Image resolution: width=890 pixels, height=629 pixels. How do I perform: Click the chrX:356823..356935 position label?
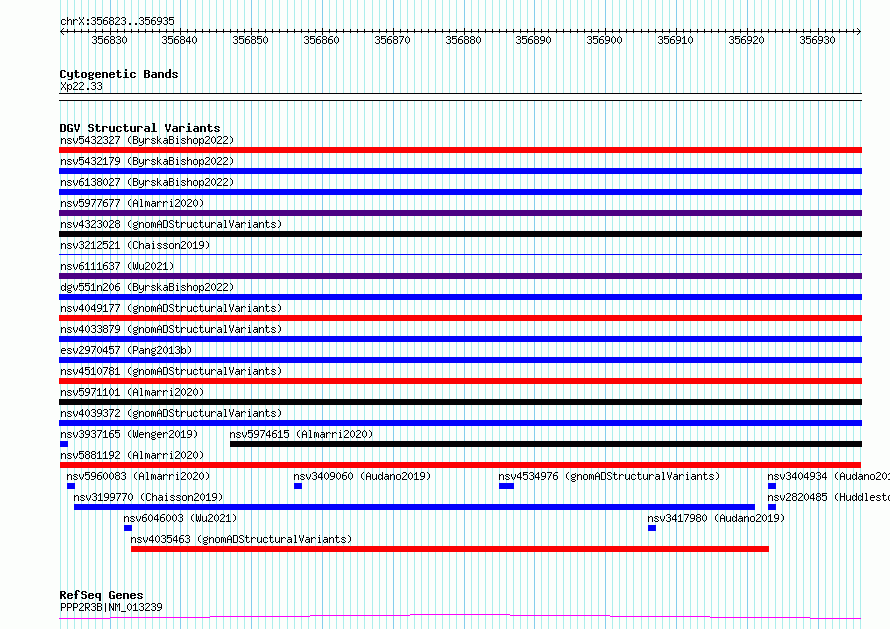point(117,21)
